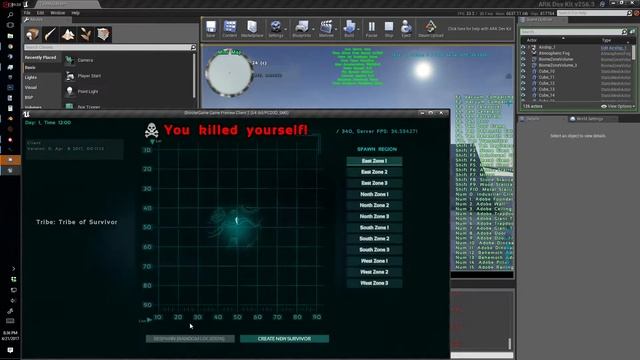The image size is (640, 360).
Task: Toggle visibility of Cube_11 actor
Action: (x=523, y=77)
